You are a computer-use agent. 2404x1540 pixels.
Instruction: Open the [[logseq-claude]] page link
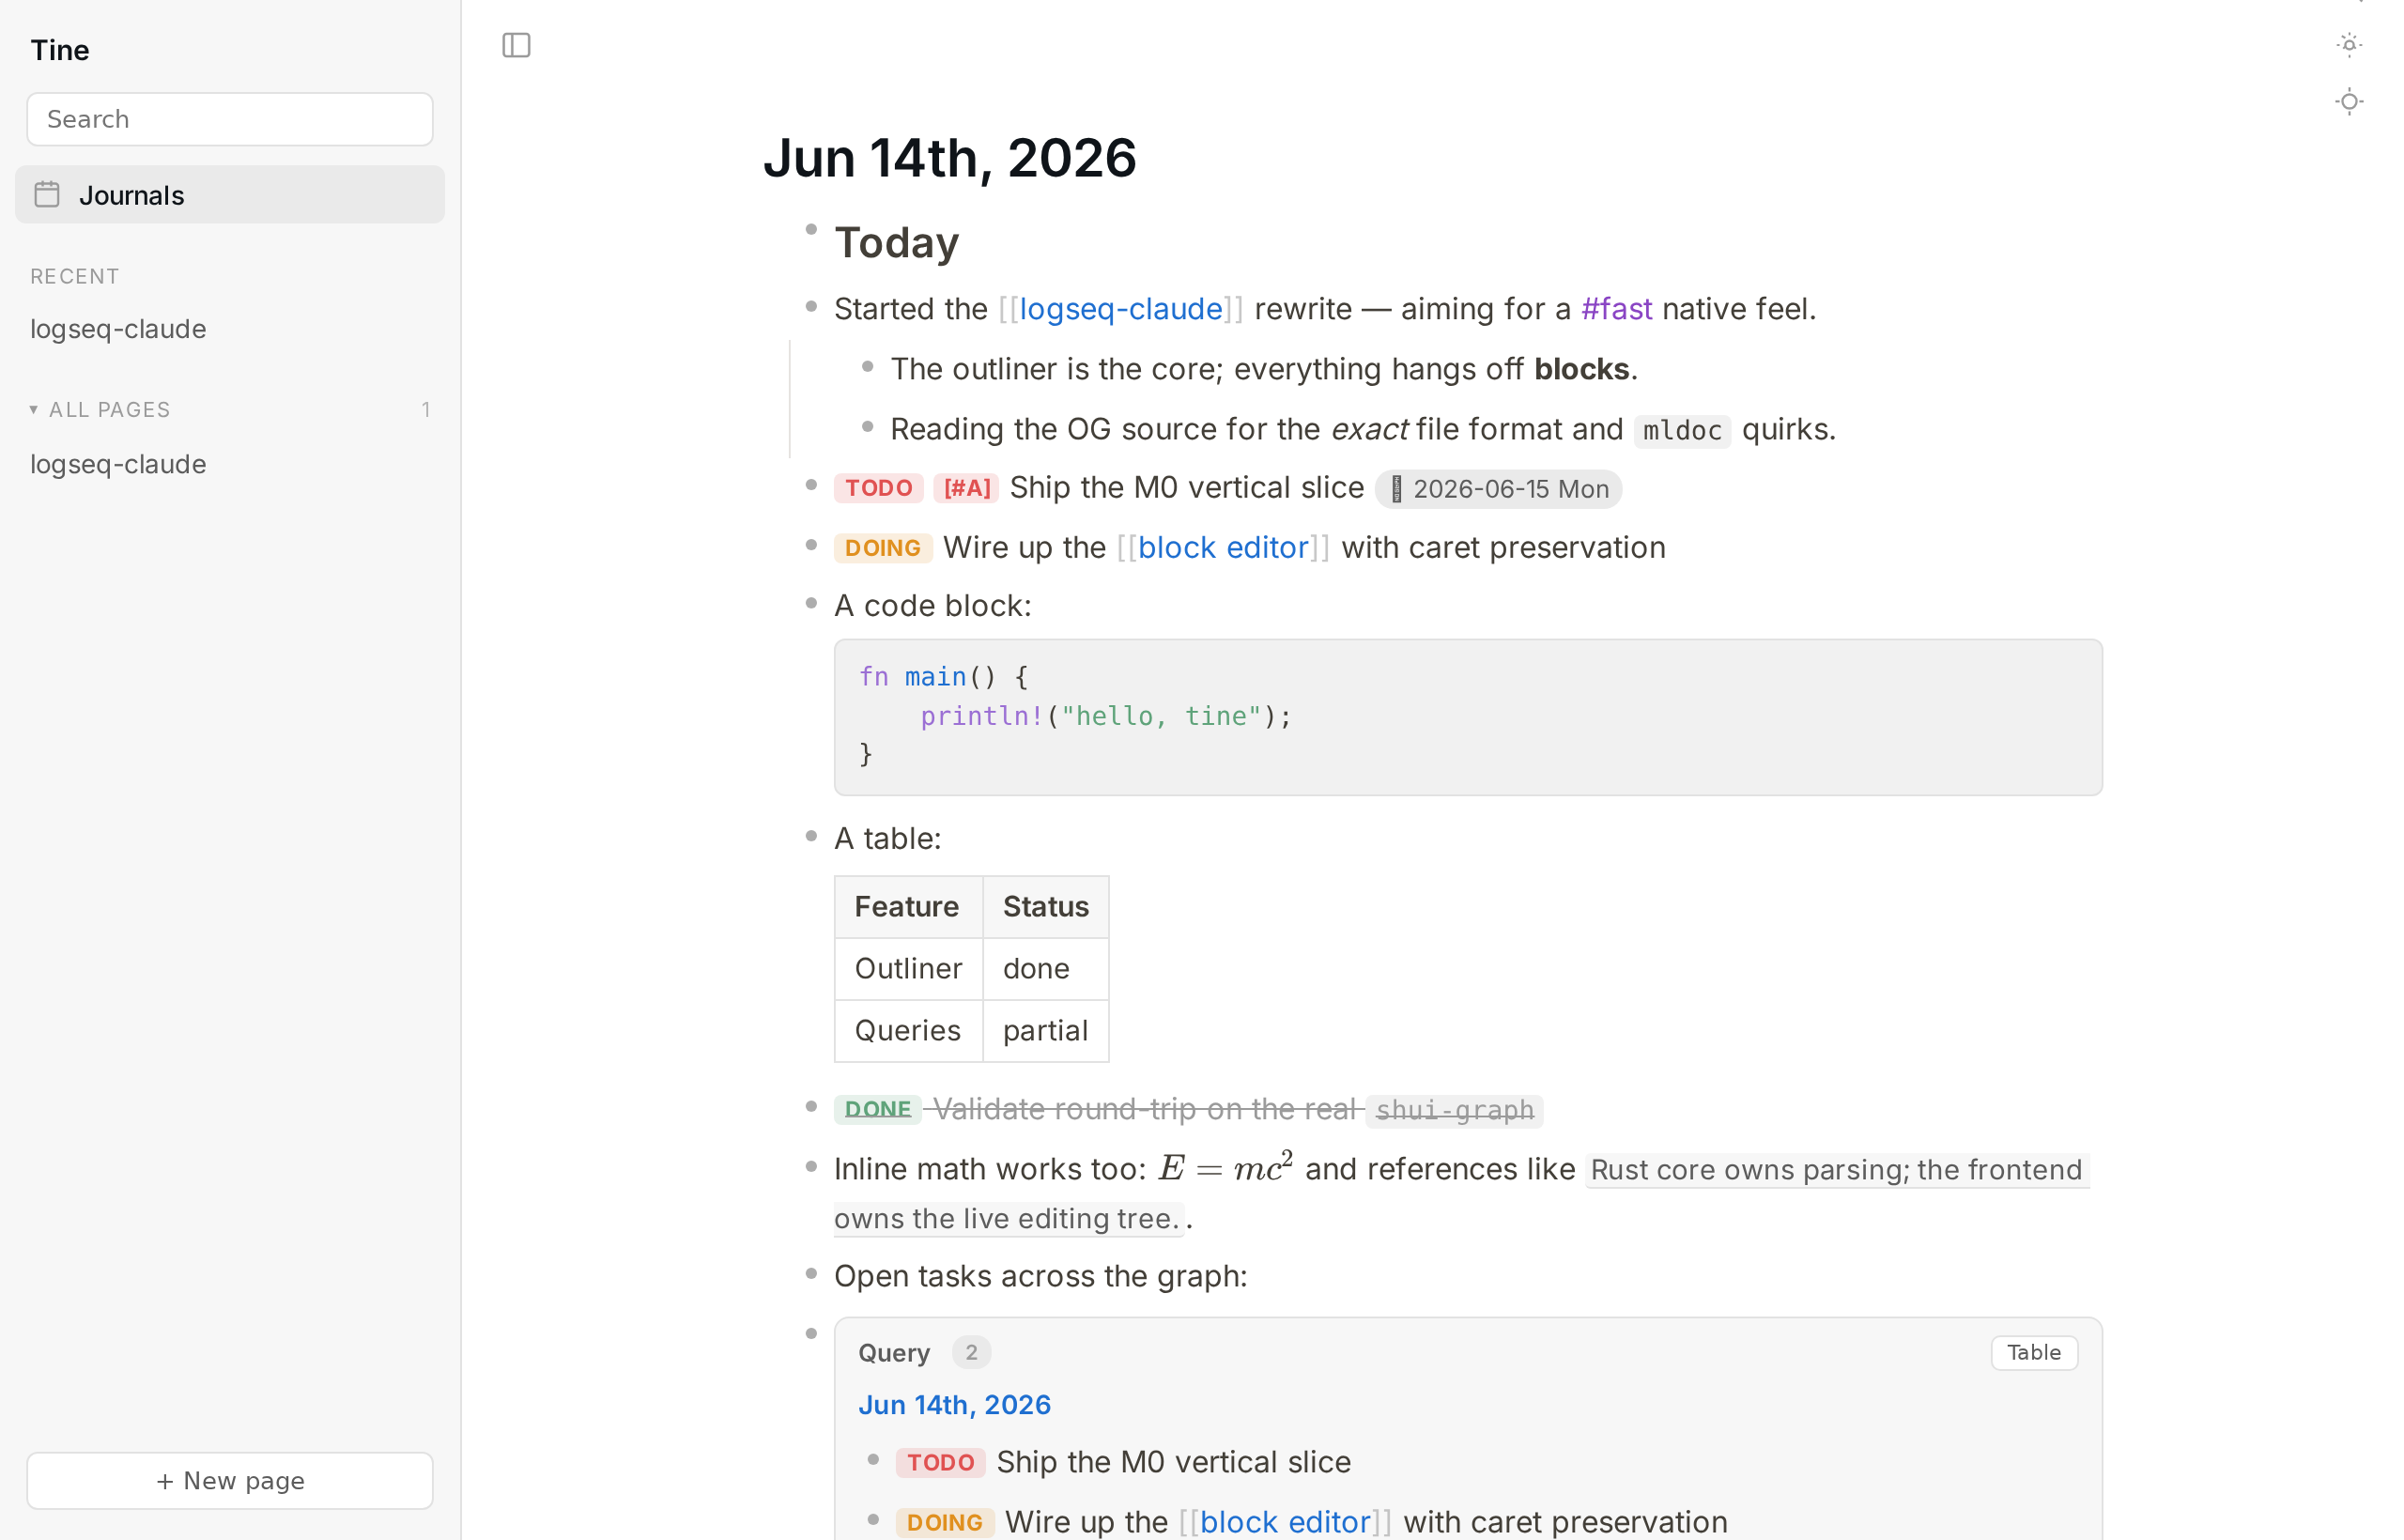pos(1121,309)
